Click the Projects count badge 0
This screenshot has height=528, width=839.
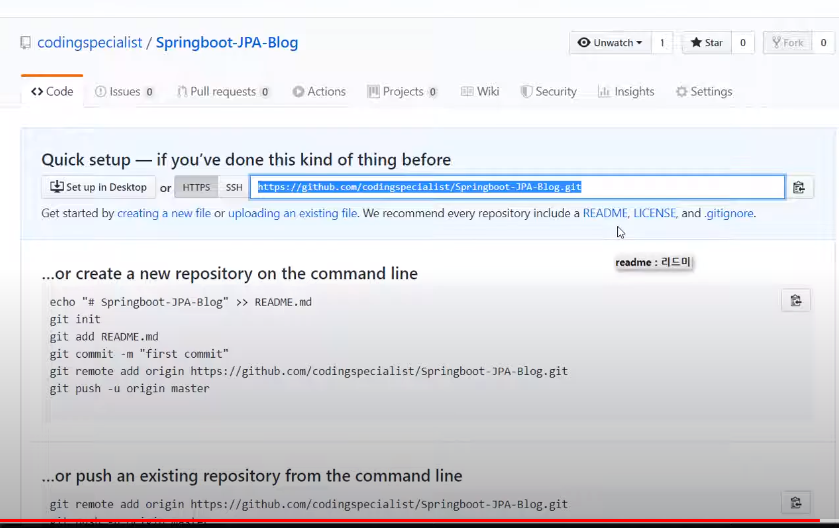click(432, 92)
